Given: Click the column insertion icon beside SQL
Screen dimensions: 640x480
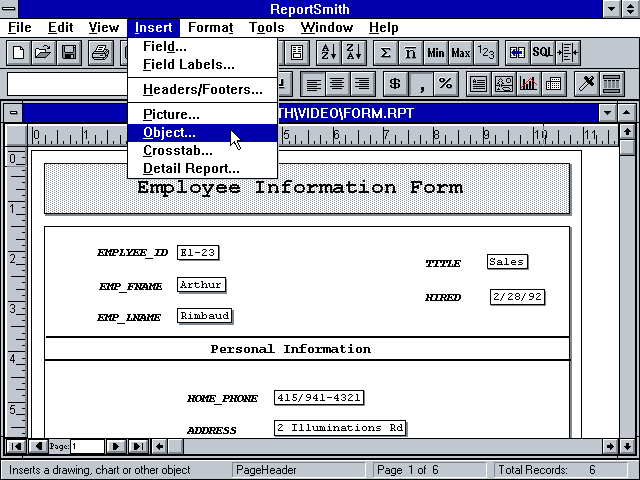Looking at the screenshot, I should click(x=568, y=53).
